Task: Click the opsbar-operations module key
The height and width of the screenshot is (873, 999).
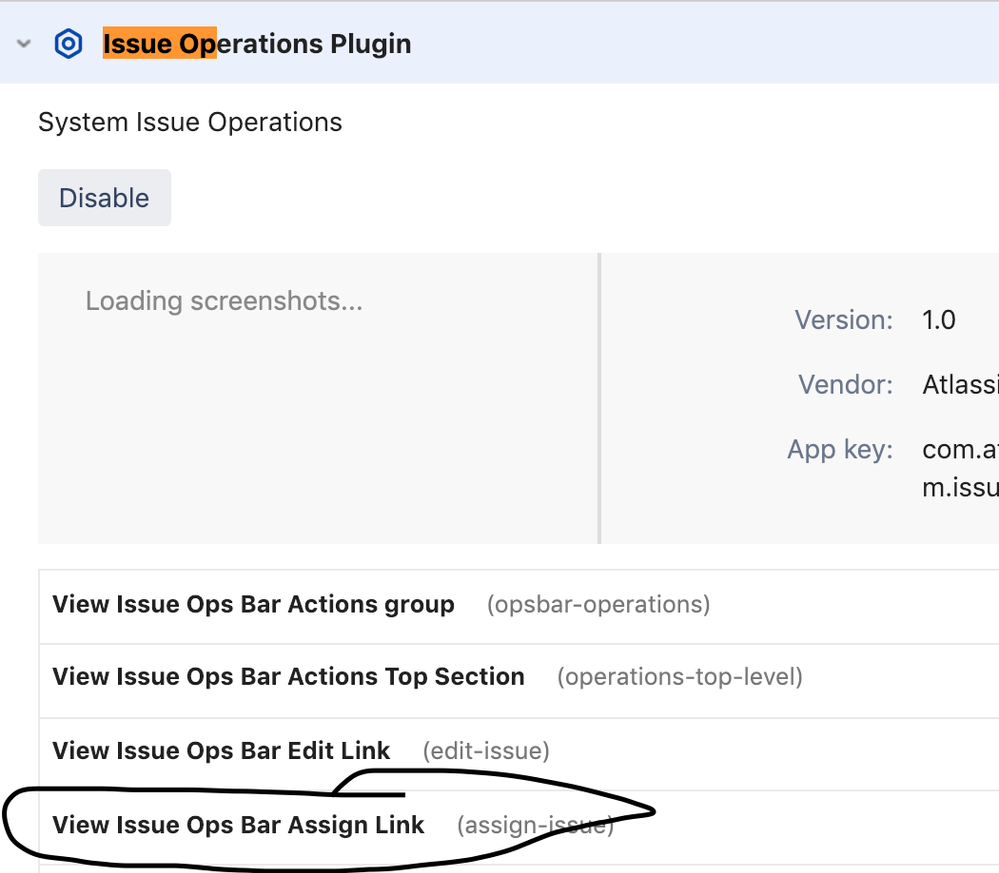Action: (x=598, y=604)
